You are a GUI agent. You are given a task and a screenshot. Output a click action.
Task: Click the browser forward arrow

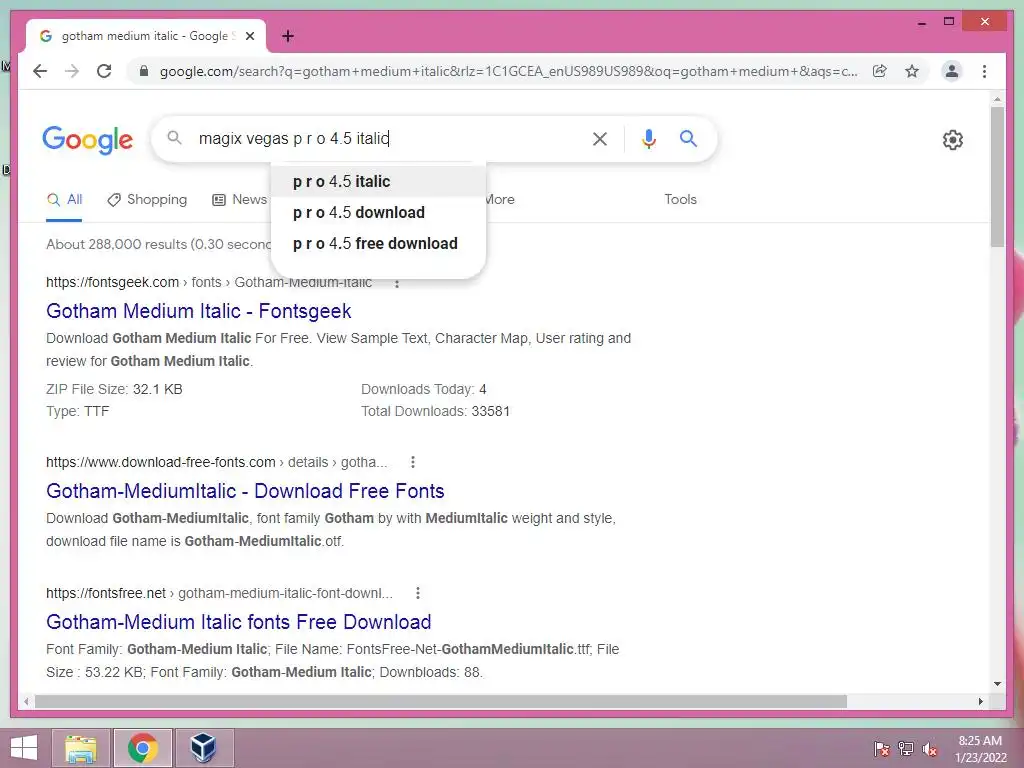pos(72,71)
